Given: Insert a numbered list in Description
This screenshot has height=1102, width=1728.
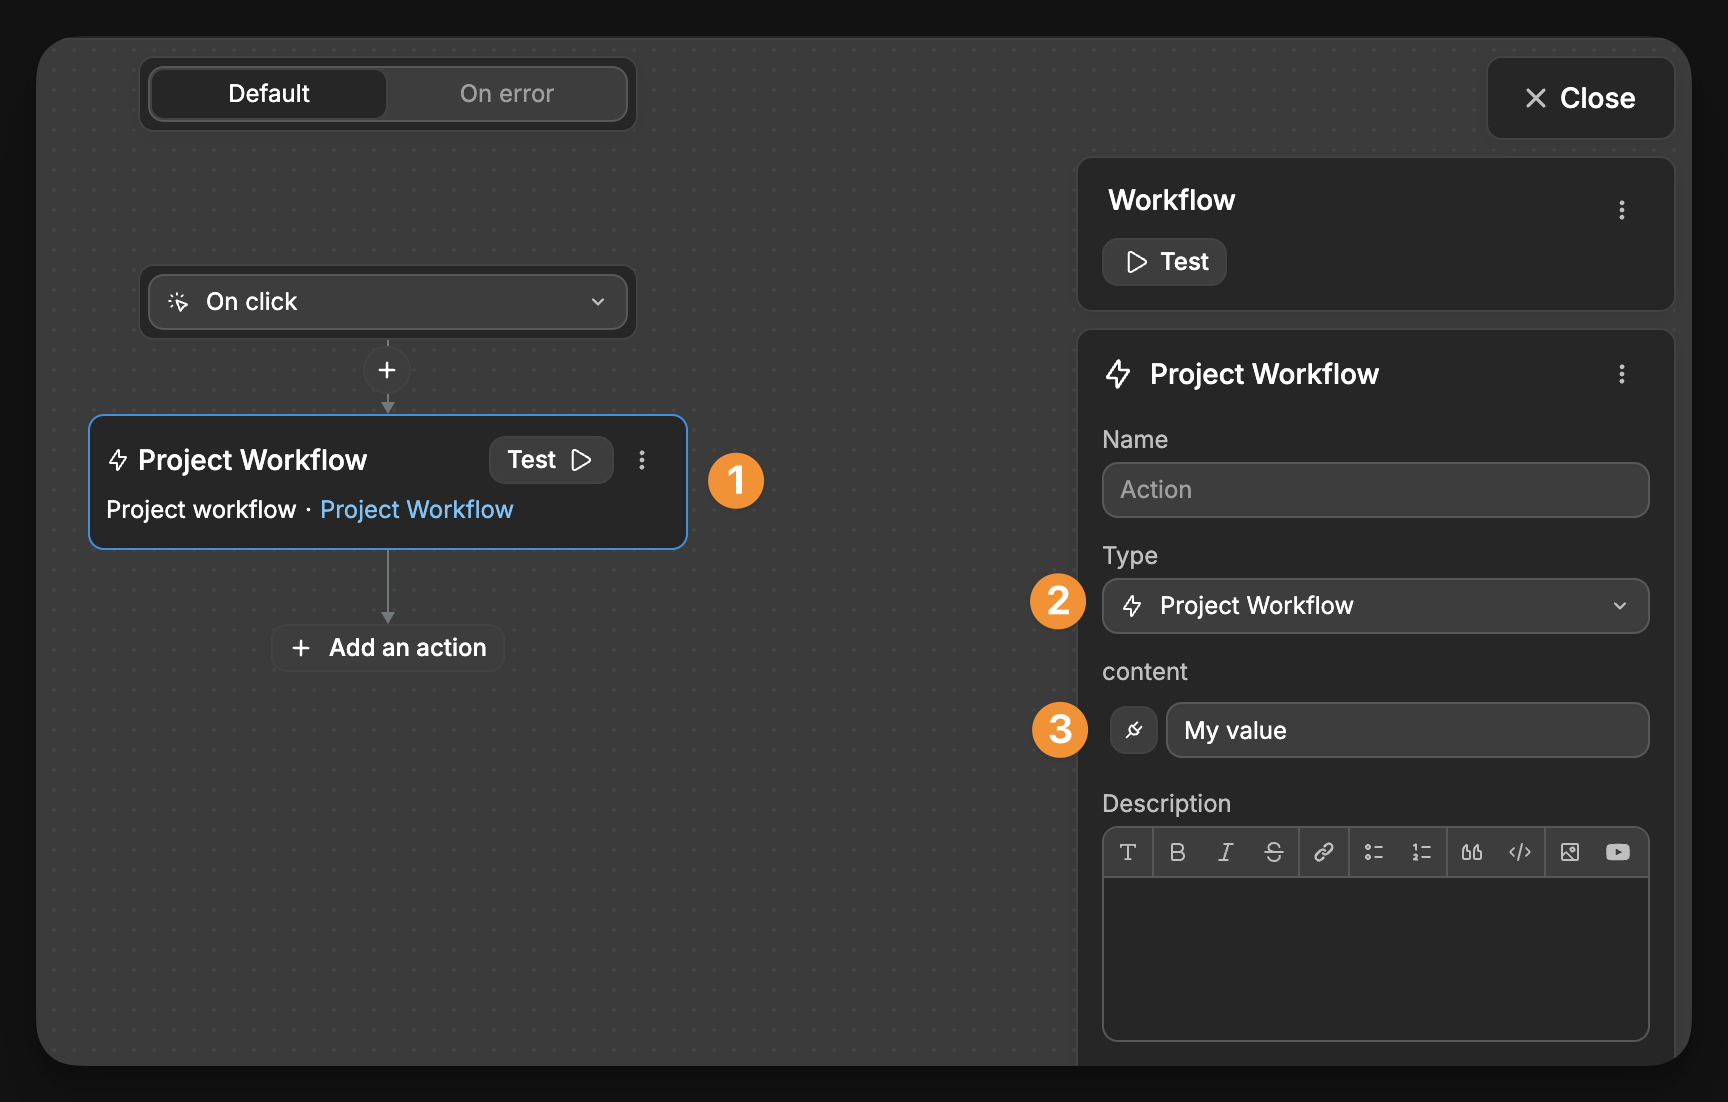Looking at the screenshot, I should click(1420, 852).
